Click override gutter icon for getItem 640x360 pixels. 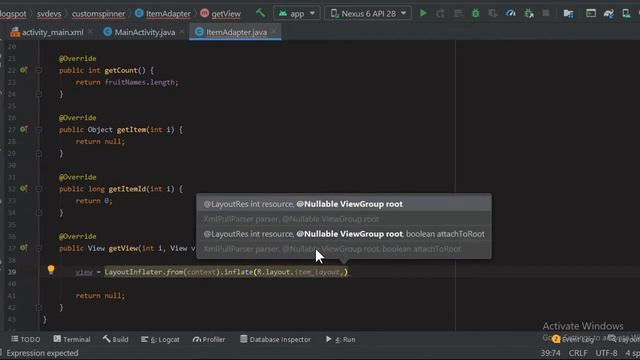tap(24, 129)
